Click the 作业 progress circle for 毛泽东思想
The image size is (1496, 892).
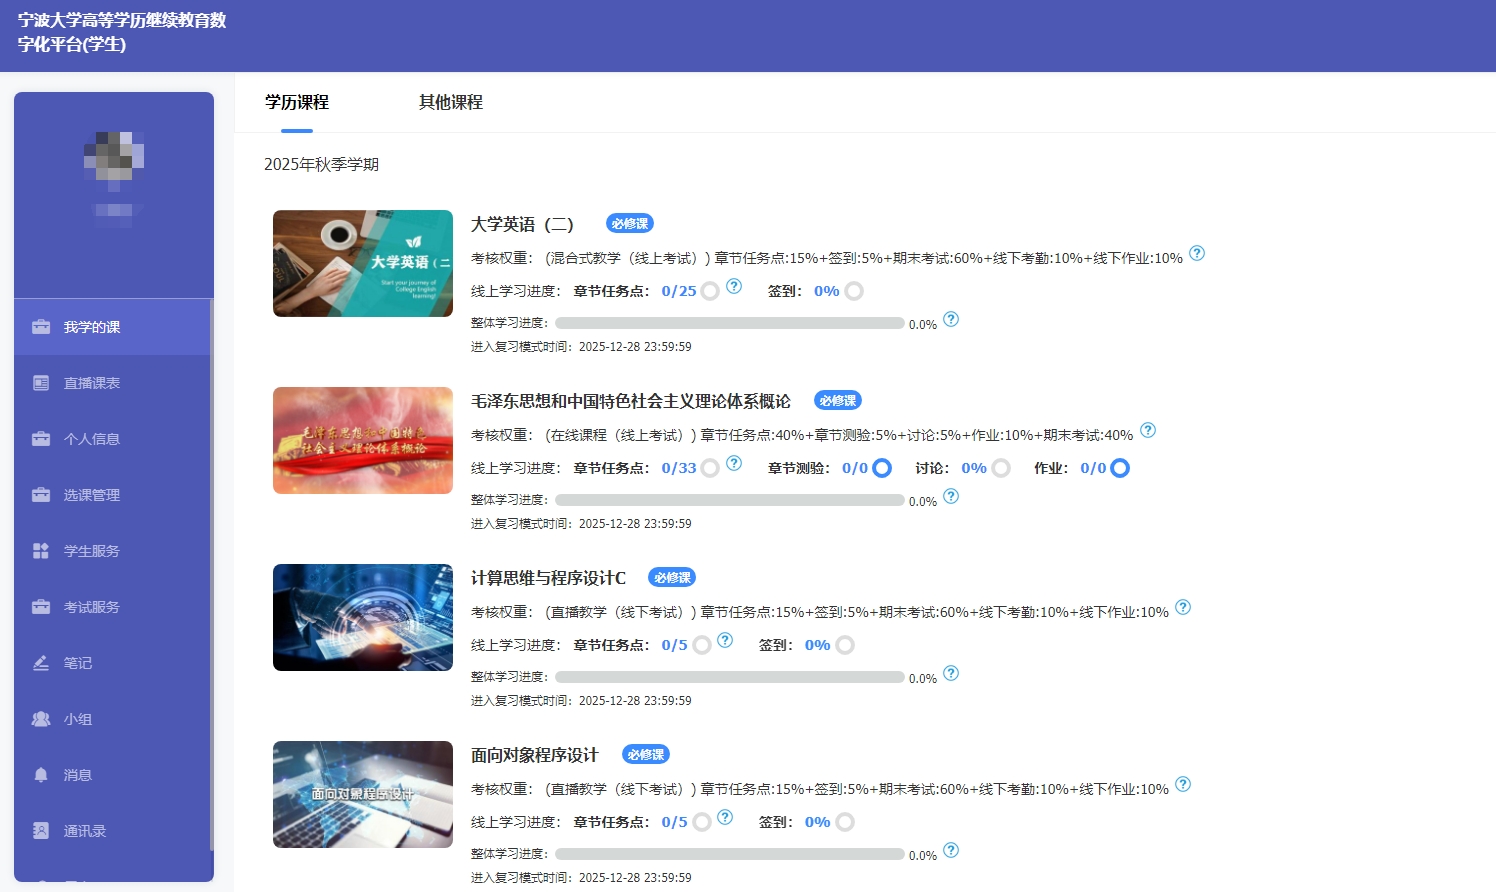(1120, 468)
